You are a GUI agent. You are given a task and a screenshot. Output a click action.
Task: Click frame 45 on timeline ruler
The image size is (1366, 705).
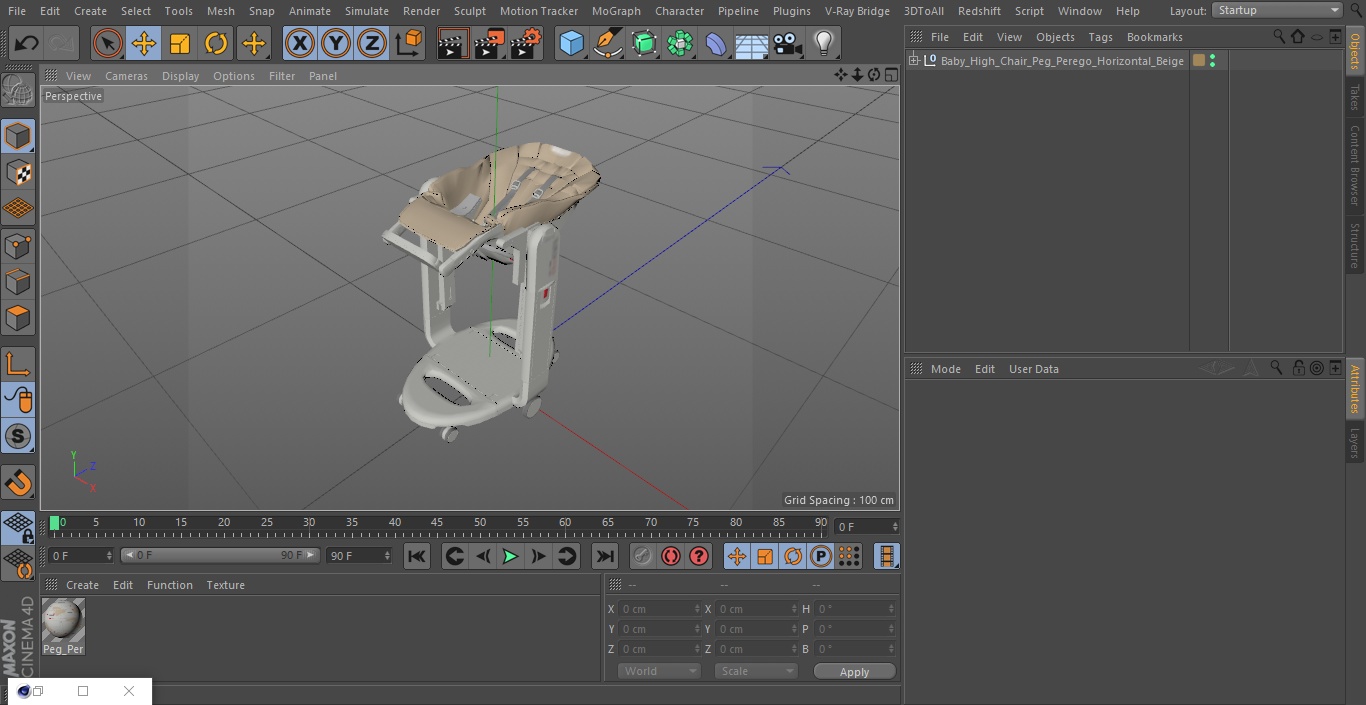click(437, 522)
